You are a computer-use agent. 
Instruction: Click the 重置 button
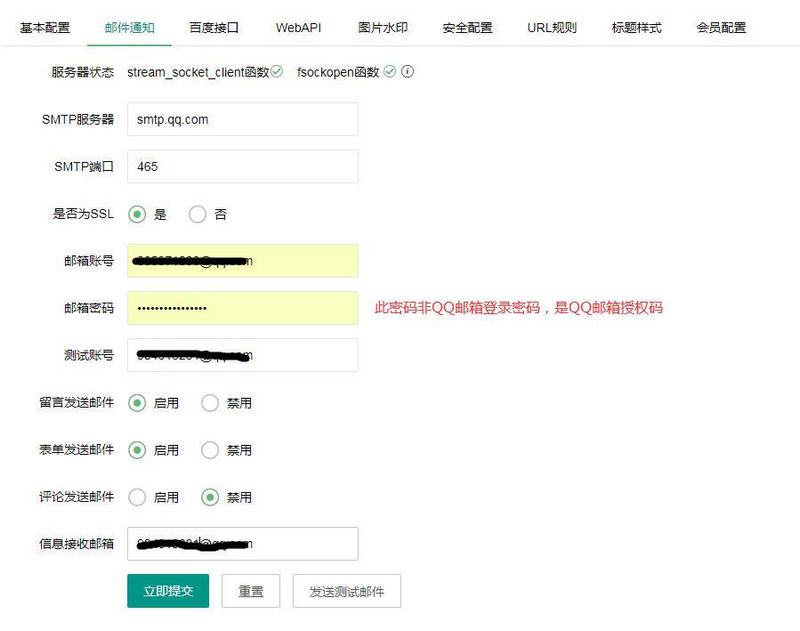pos(251,591)
